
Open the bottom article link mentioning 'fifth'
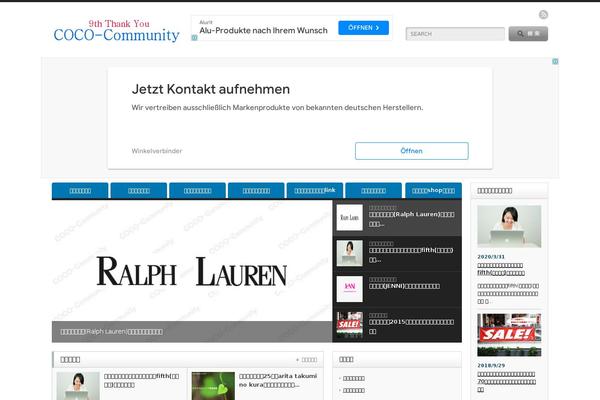[141, 380]
